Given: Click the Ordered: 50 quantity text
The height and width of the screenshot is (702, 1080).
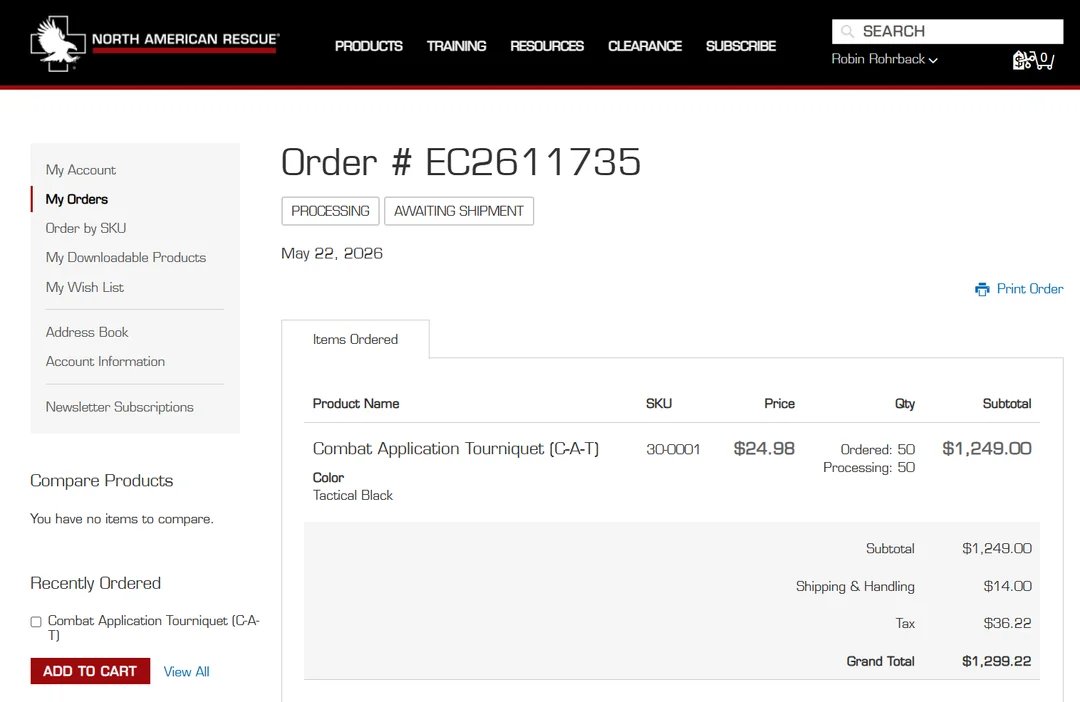Looking at the screenshot, I should [878, 449].
